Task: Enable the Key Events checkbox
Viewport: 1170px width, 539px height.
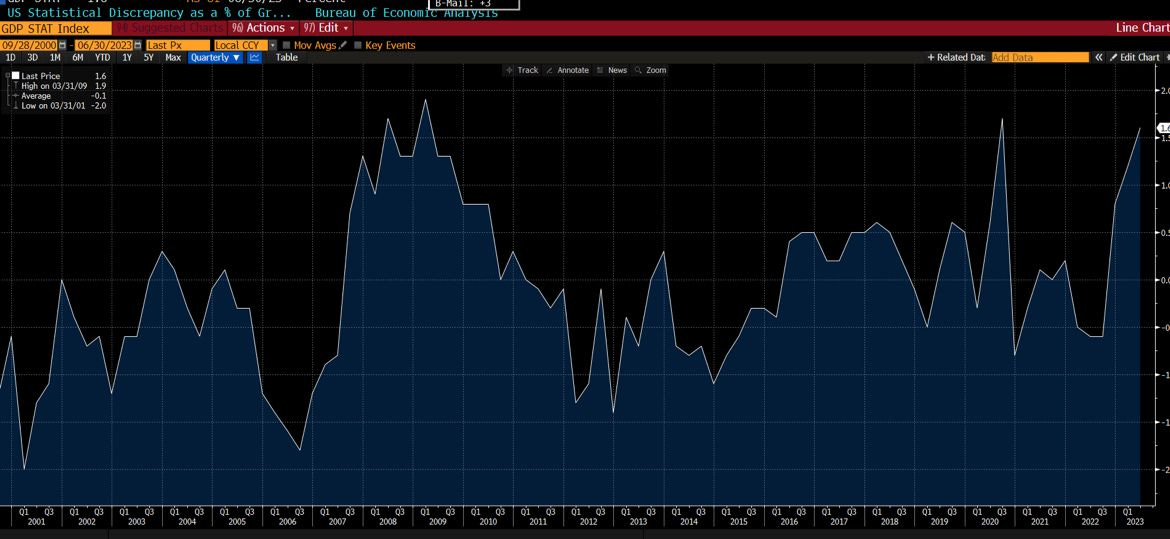Action: click(358, 46)
